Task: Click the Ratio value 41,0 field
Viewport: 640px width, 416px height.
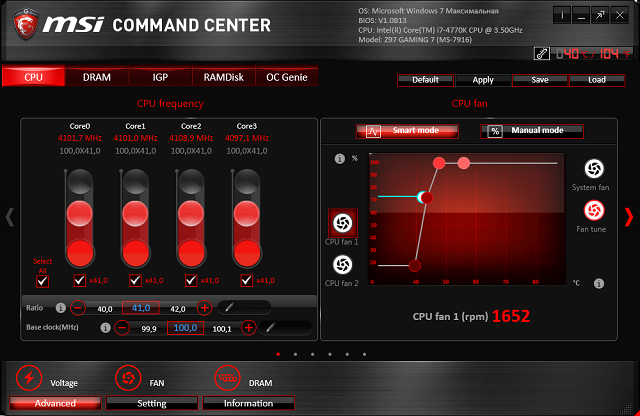Action: [141, 307]
